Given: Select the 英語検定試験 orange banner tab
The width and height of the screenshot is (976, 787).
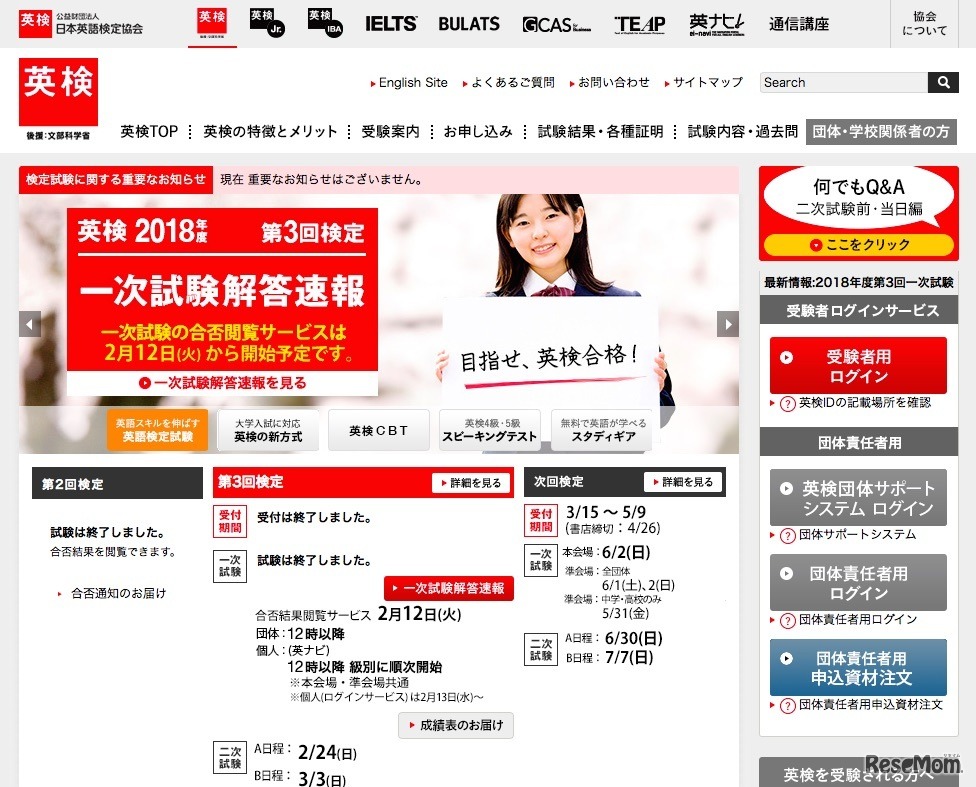Looking at the screenshot, I should 157,430.
